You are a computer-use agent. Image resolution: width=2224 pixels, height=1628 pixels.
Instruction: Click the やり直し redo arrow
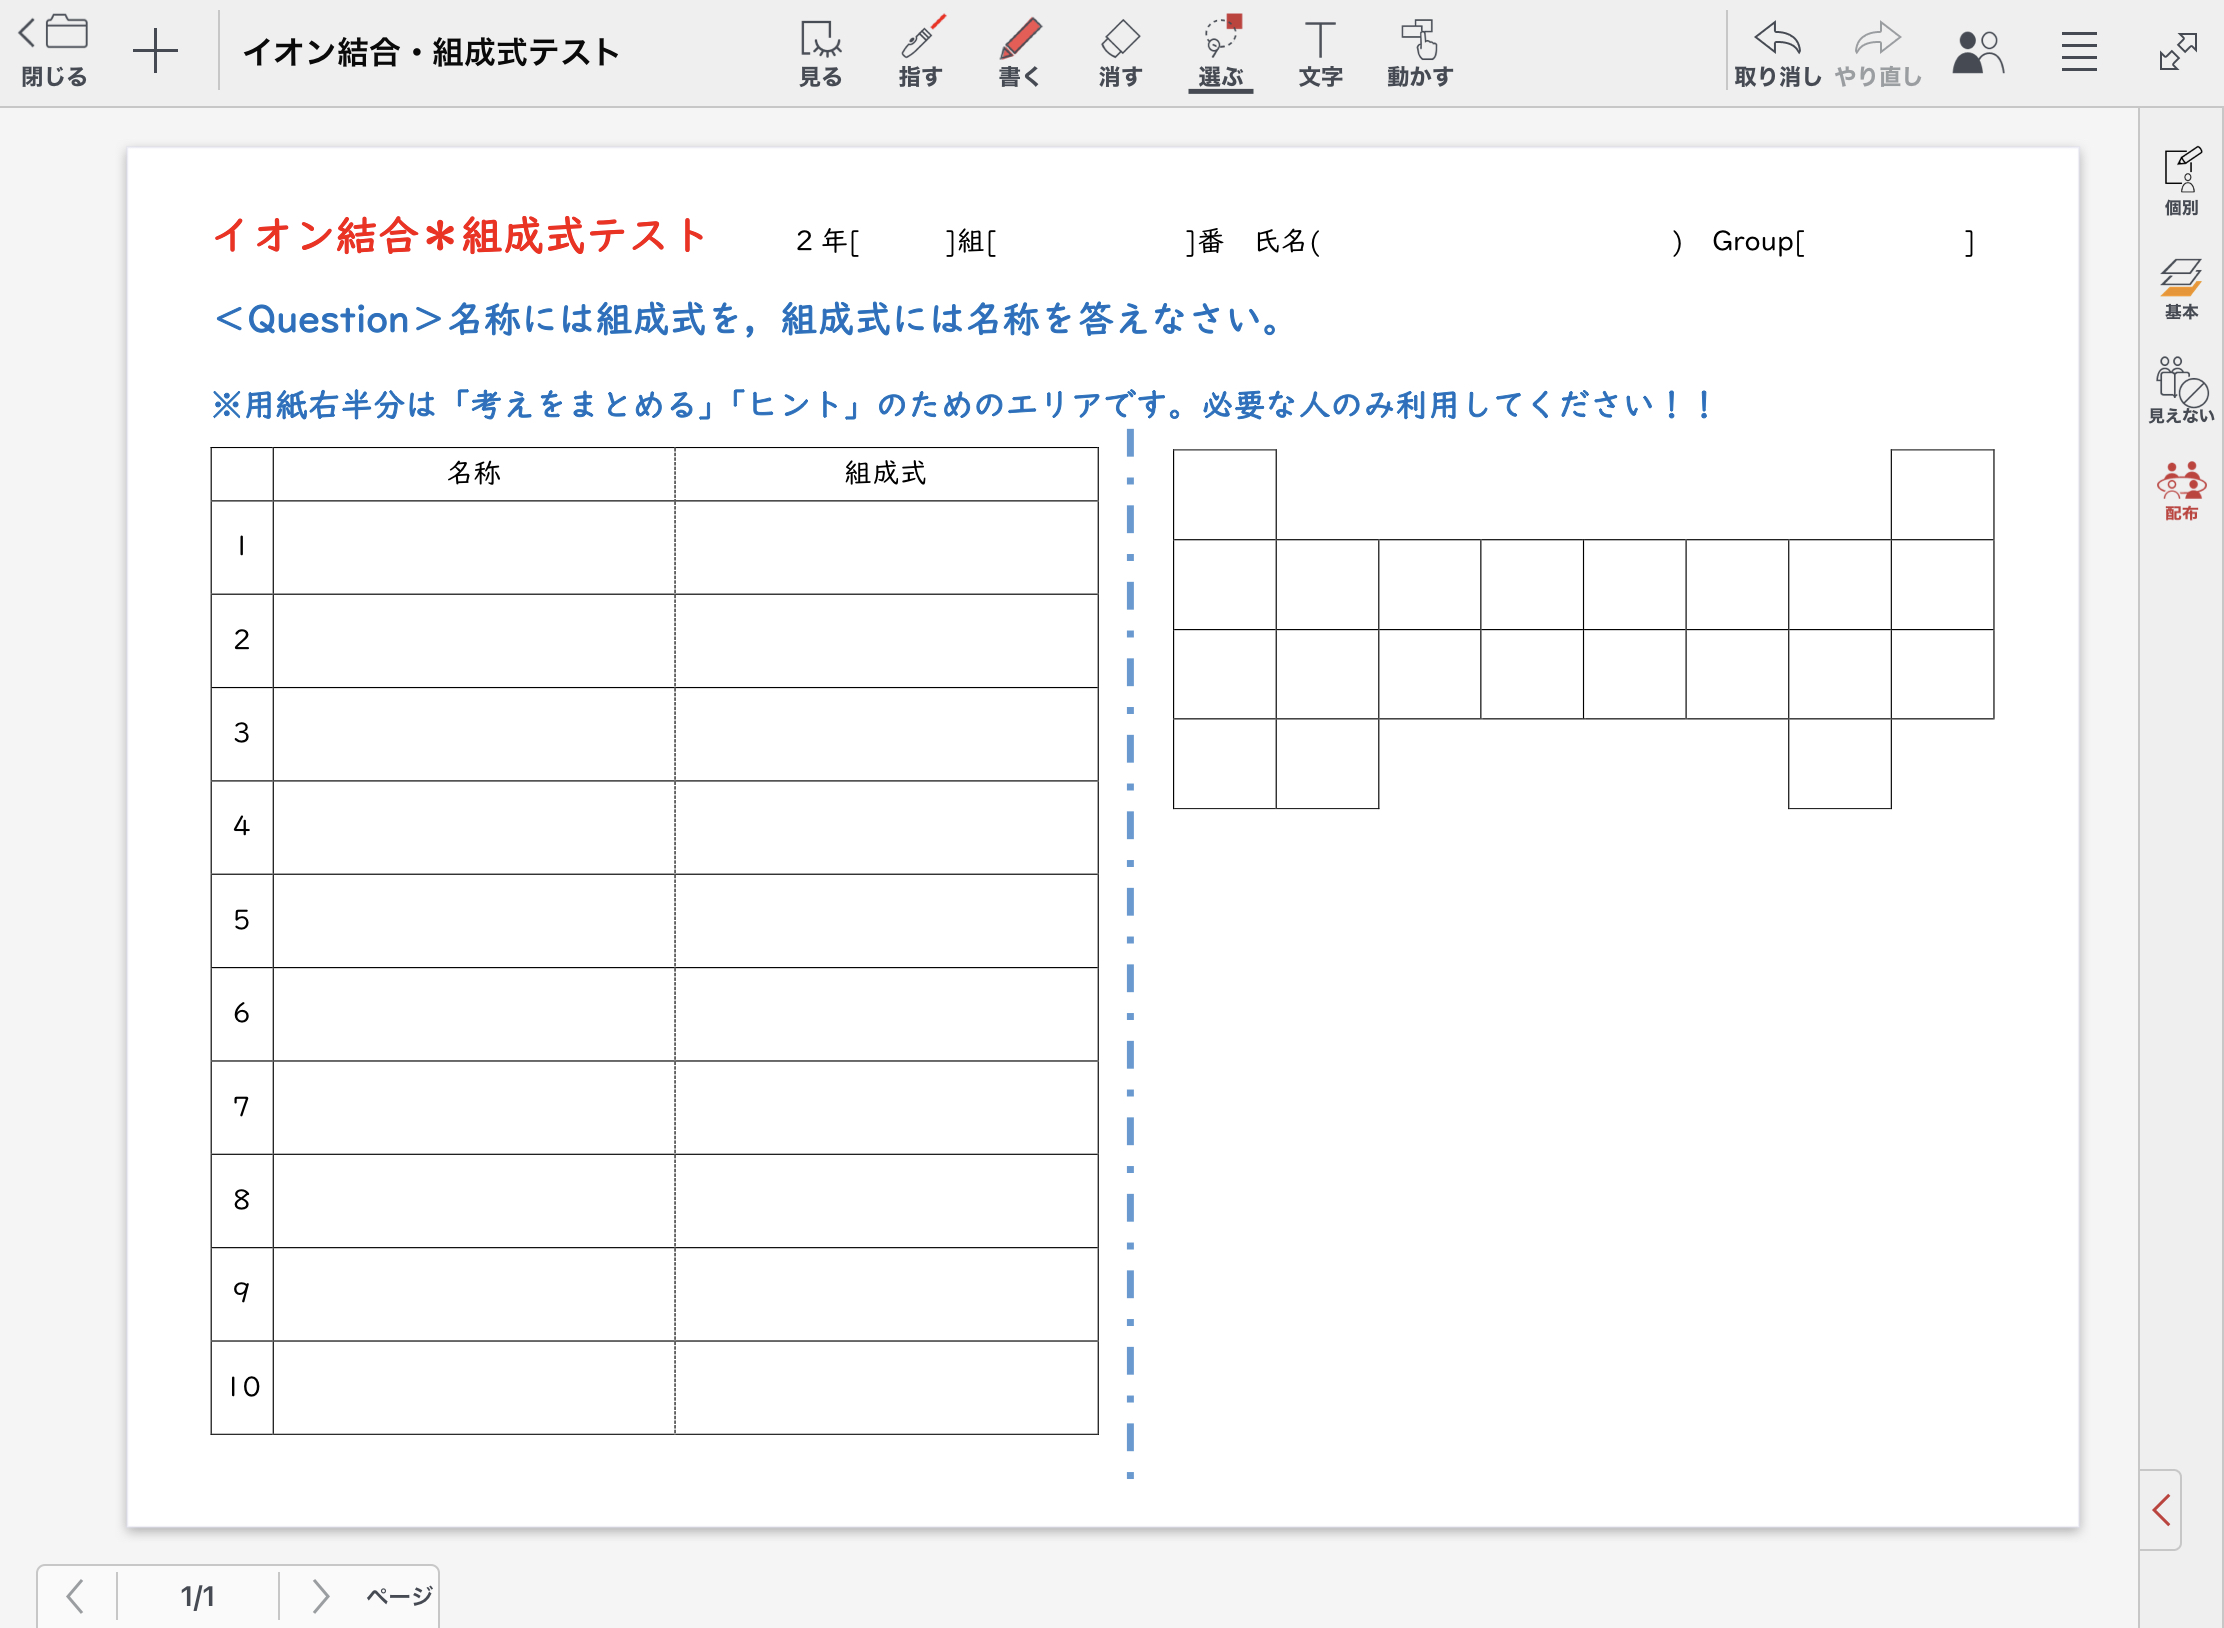[1878, 52]
